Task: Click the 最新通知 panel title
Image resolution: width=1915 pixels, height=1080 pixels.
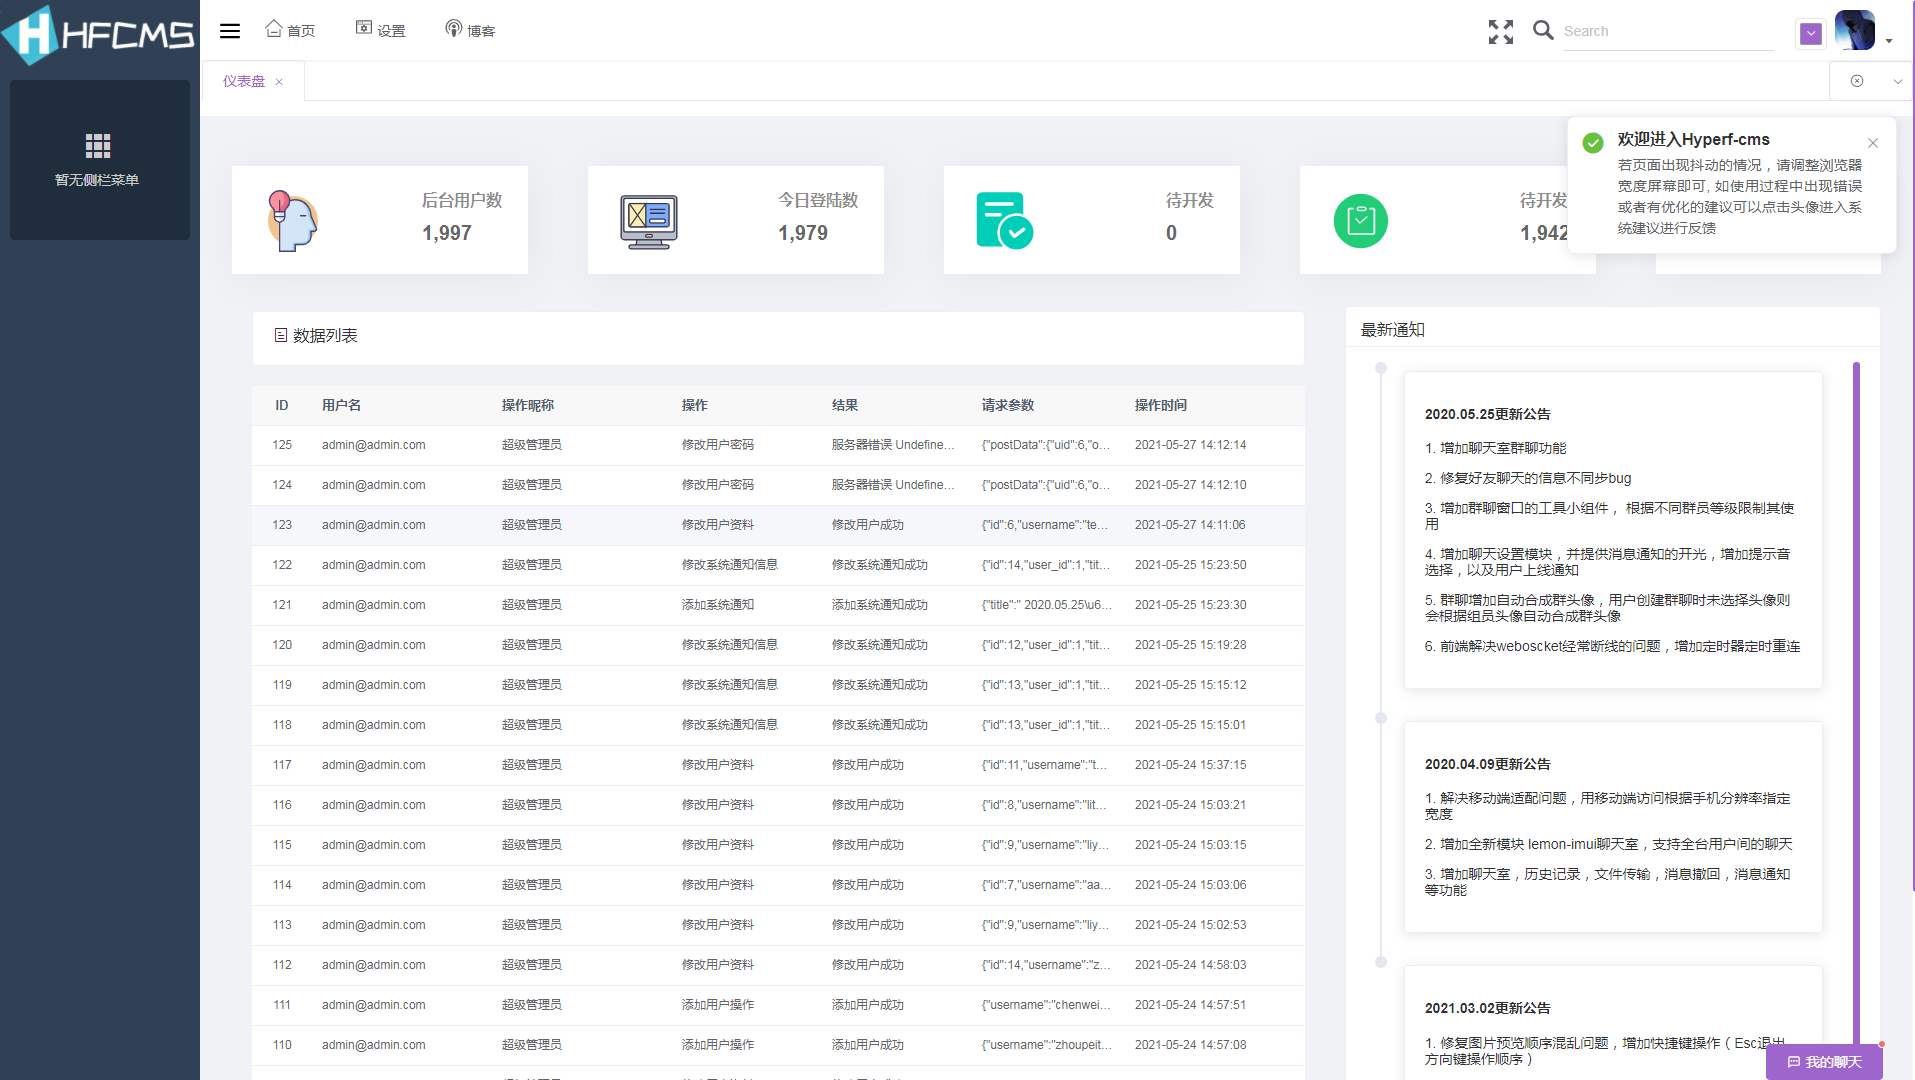Action: click(x=1392, y=330)
